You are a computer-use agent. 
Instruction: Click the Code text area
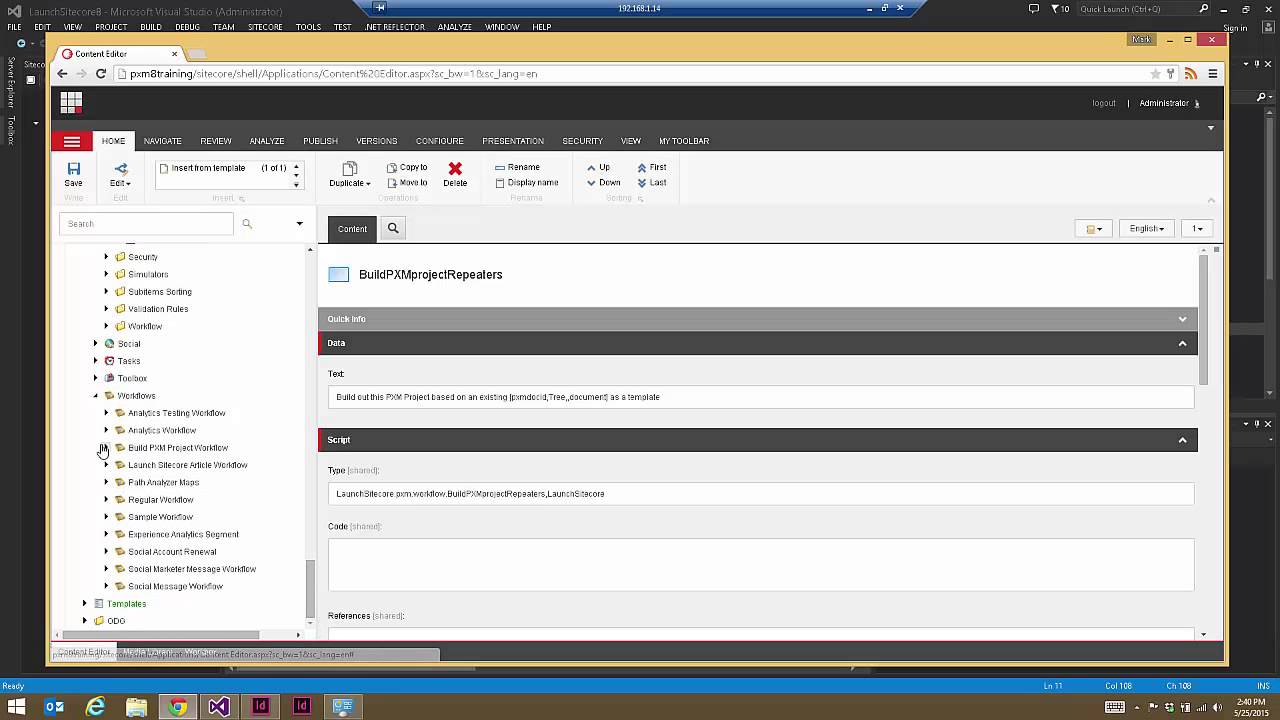click(761, 565)
